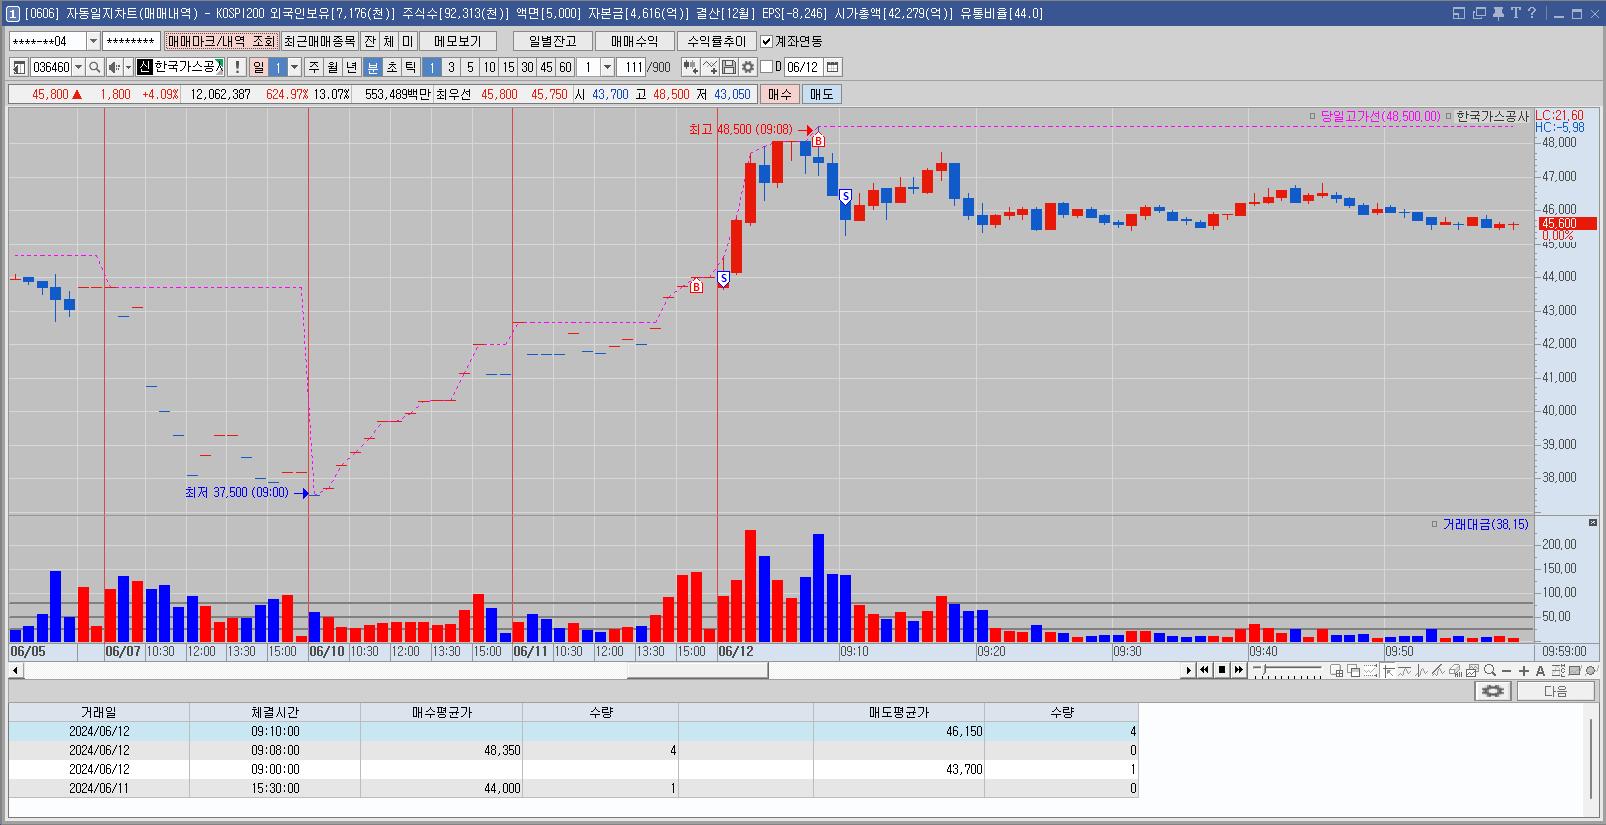1606x825 pixels.
Task: Select the 초 second period toggle
Action: click(392, 67)
